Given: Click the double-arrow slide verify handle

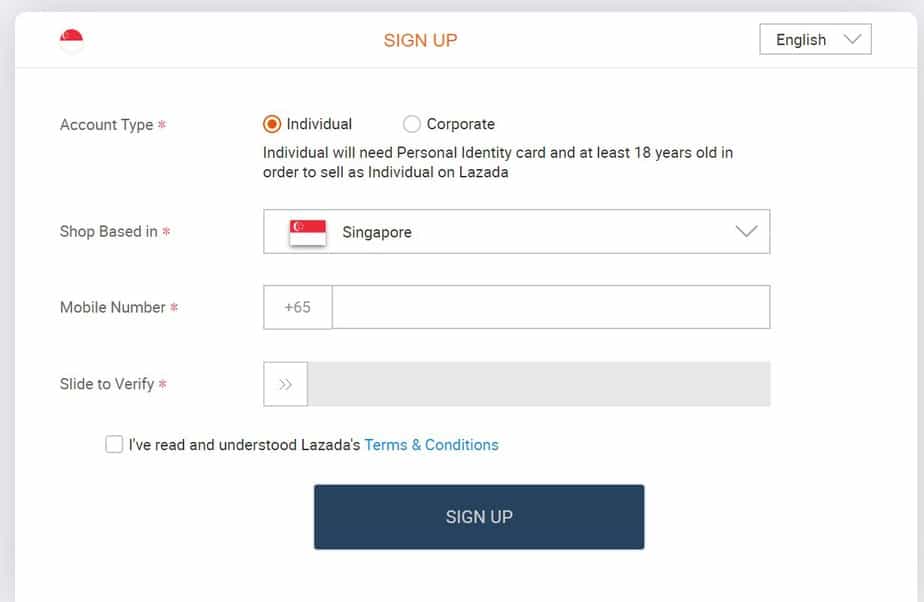Looking at the screenshot, I should [x=286, y=384].
